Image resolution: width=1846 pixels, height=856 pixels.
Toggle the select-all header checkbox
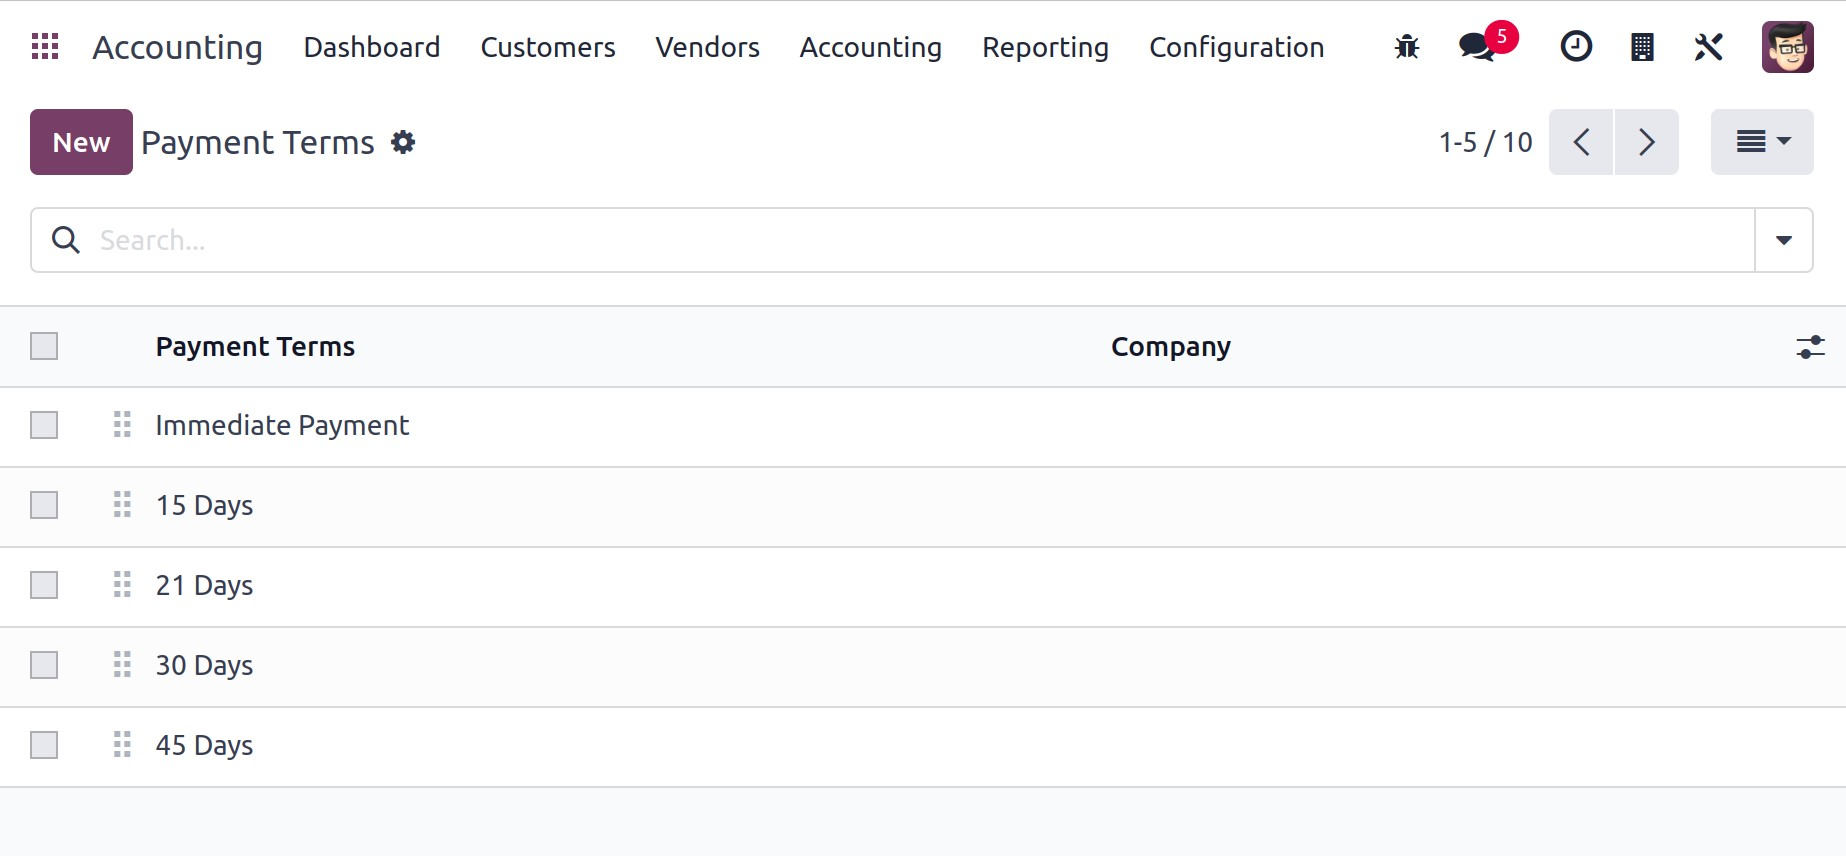(44, 346)
